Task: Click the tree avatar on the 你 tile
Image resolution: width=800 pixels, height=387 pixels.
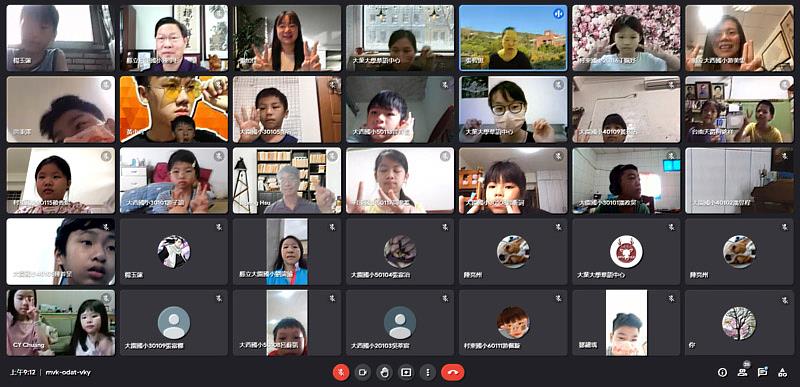Action: 739,323
